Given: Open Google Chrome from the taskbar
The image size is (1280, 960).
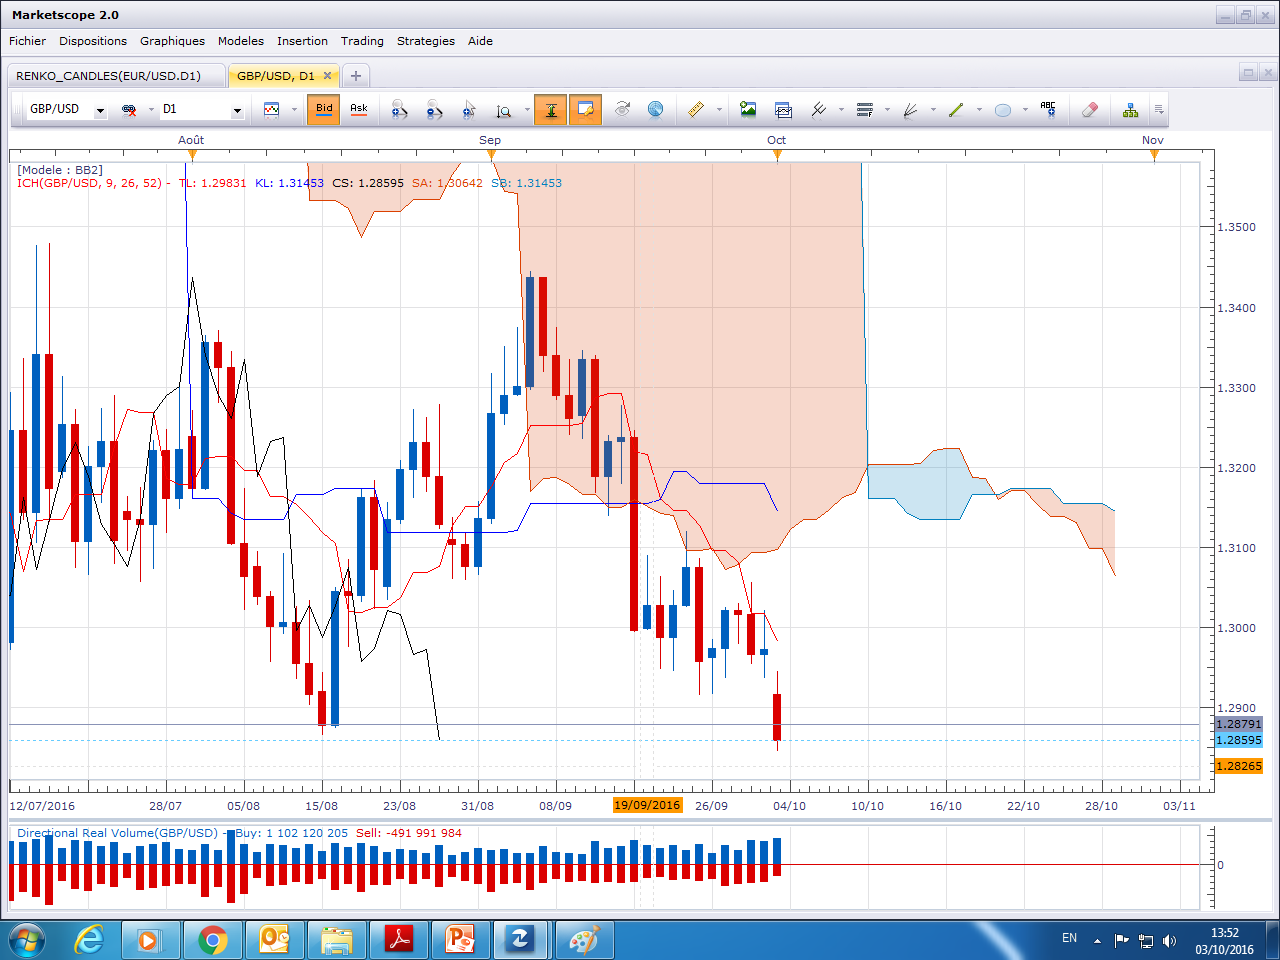Looking at the screenshot, I should [212, 940].
